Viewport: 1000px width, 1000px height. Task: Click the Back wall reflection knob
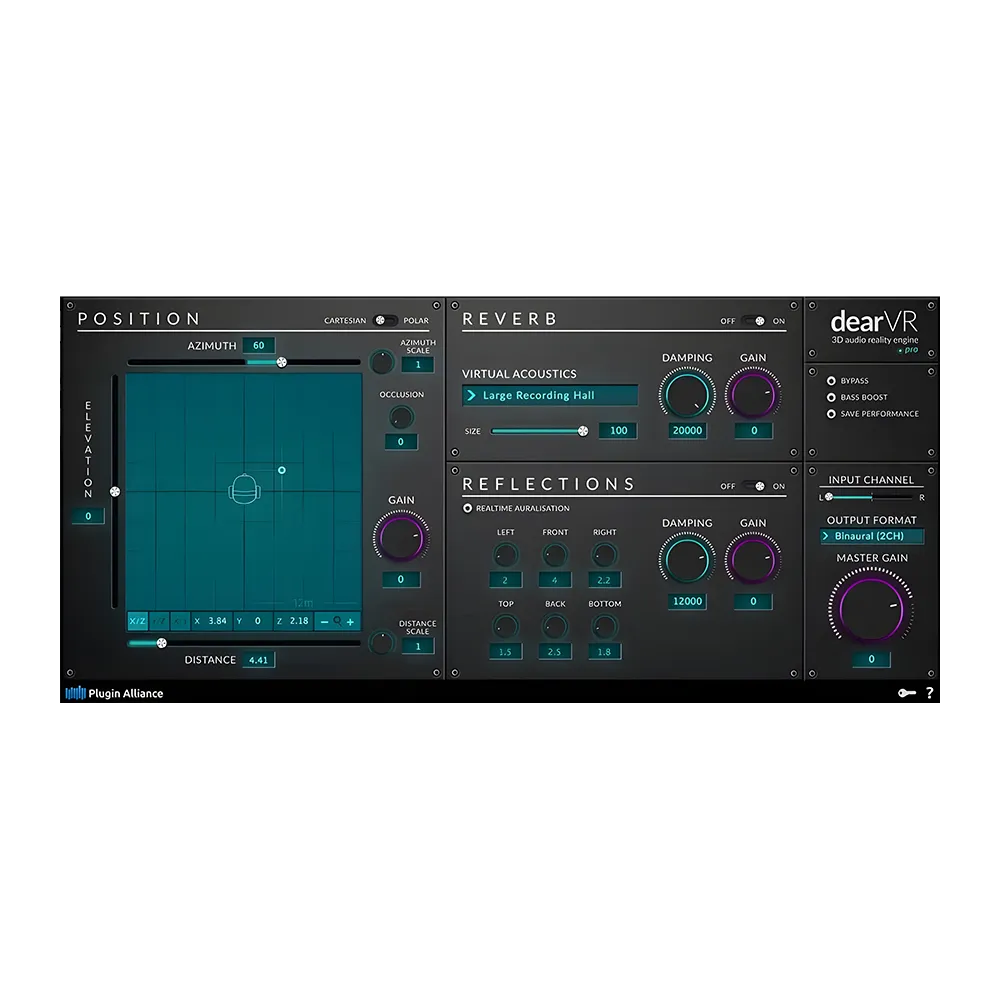(555, 627)
